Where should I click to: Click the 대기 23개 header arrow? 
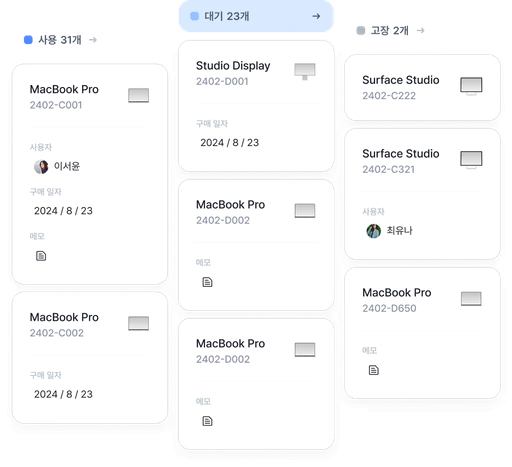pos(316,16)
